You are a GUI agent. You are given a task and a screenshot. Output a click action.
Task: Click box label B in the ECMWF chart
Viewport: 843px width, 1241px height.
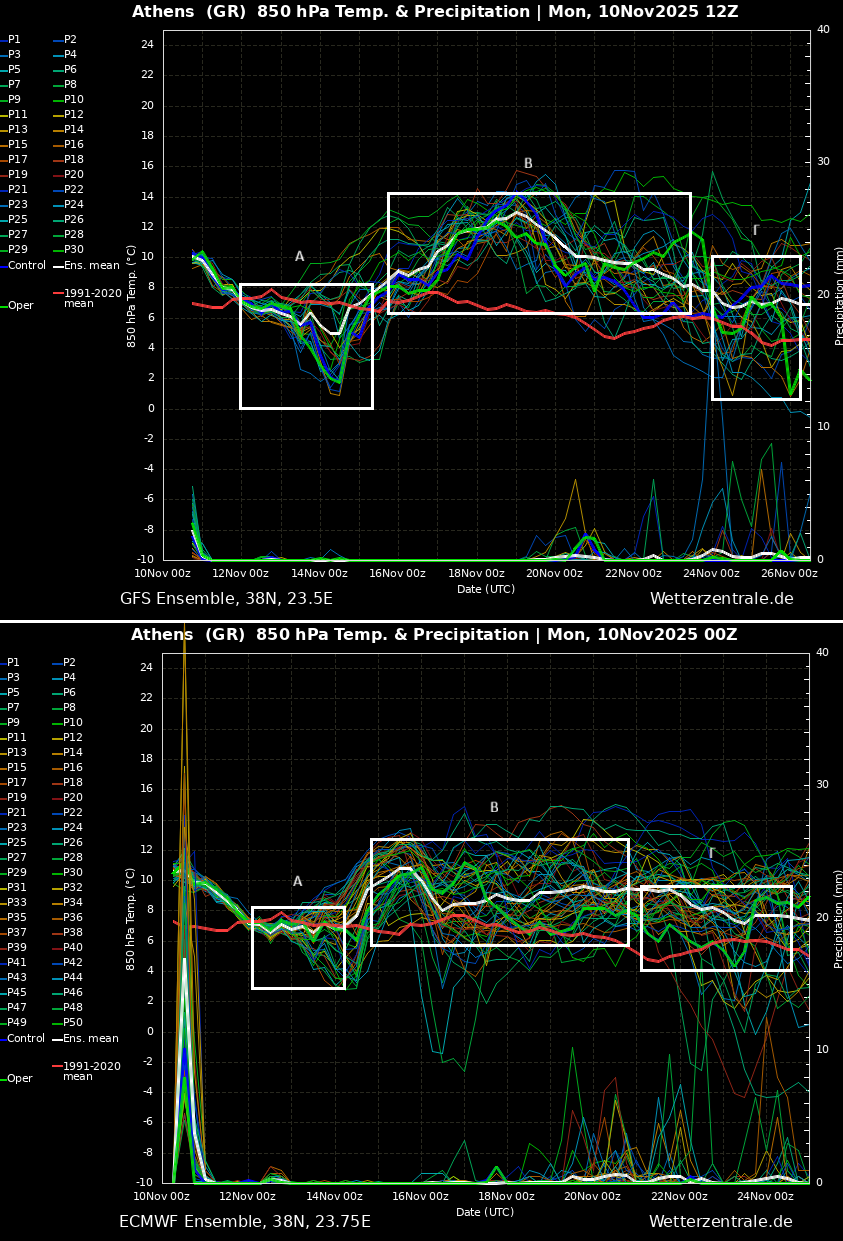494,808
